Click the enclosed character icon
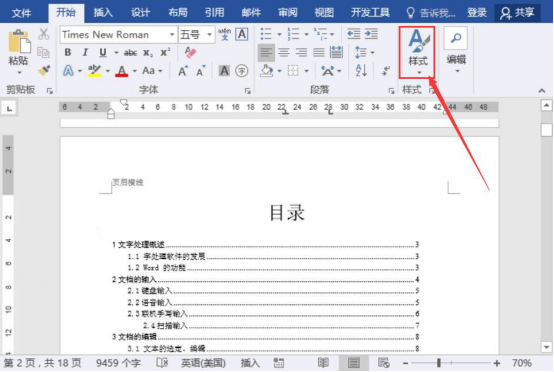The image size is (554, 372). click(x=242, y=71)
